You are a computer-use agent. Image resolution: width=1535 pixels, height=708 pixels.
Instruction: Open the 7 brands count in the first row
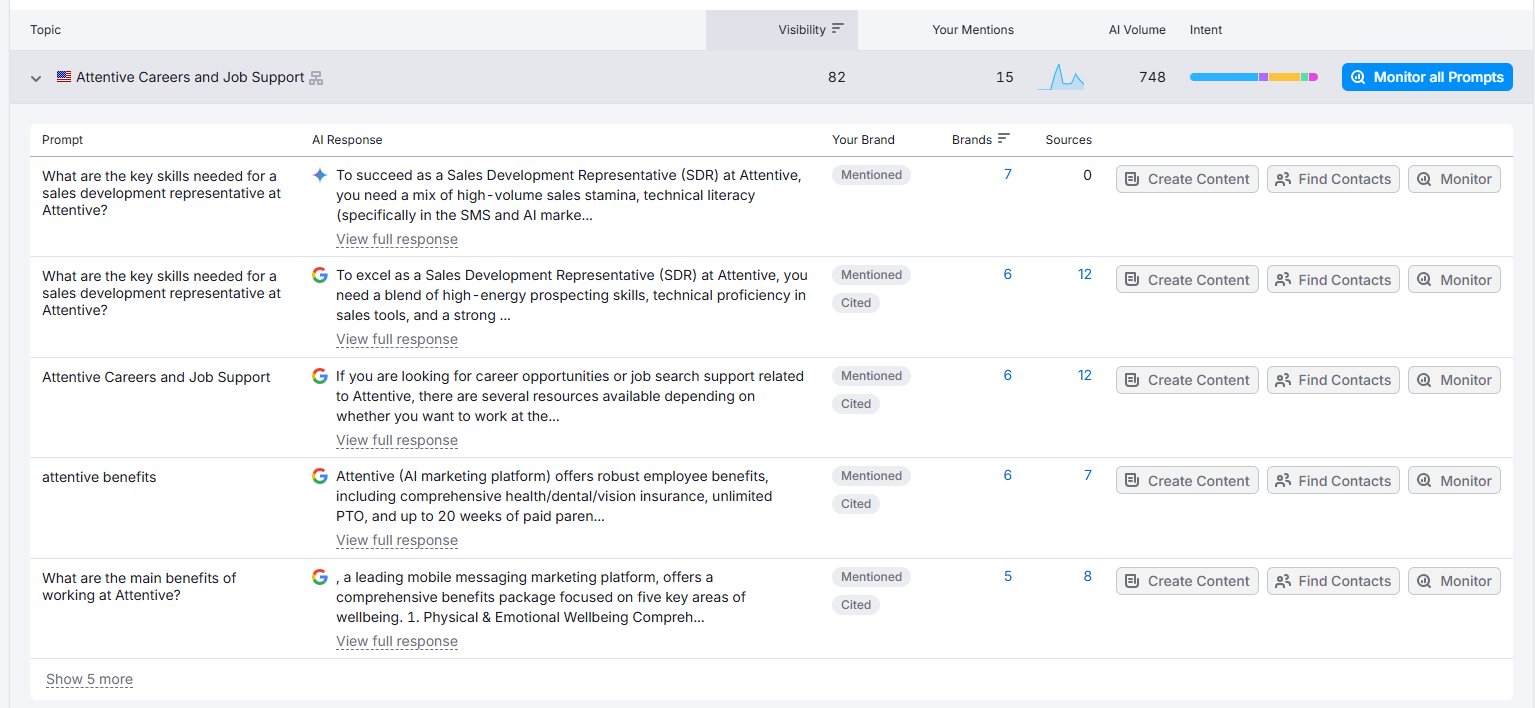(x=1008, y=174)
